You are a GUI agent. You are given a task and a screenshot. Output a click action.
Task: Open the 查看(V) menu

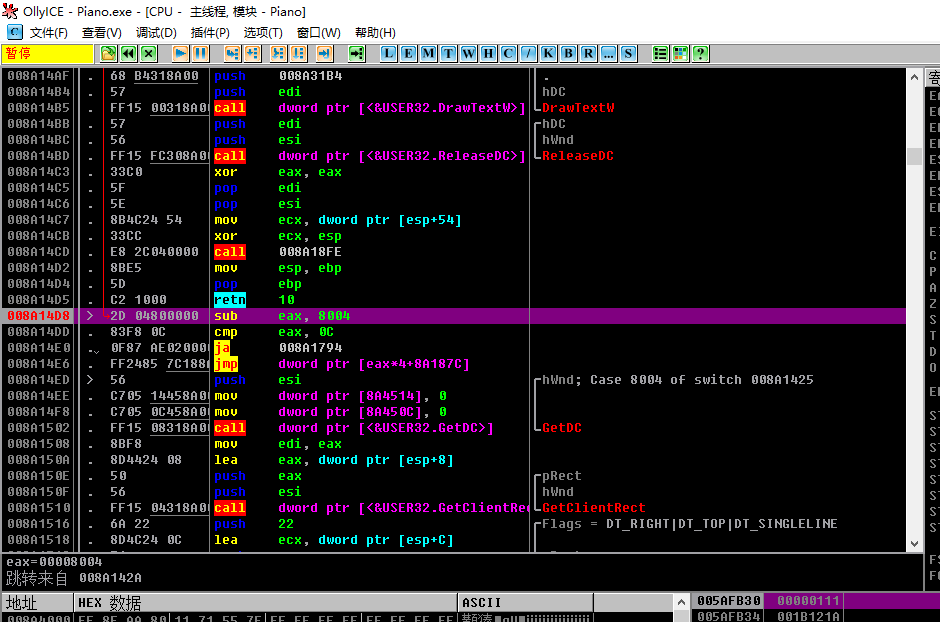pos(101,32)
